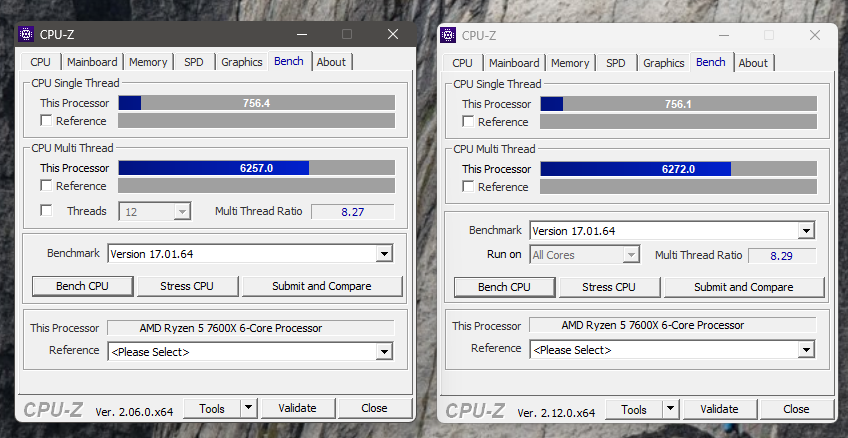
Task: Open the Mainboard tab in the right window
Action: click(514, 63)
